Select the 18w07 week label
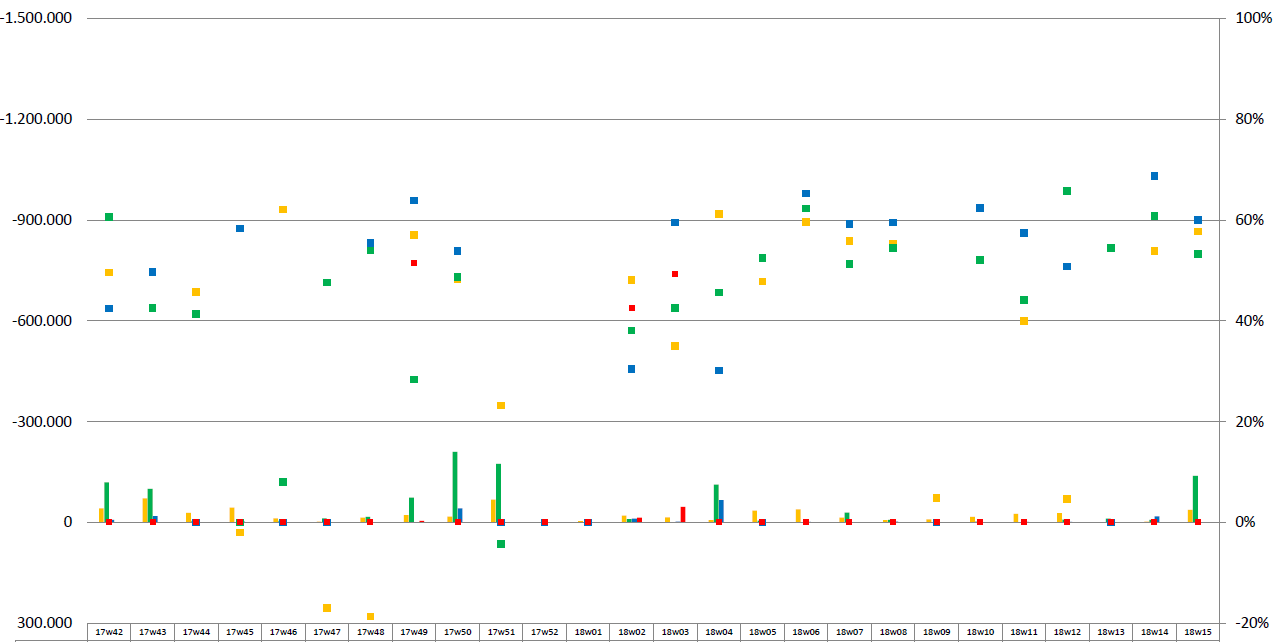1277x642 pixels. click(849, 632)
